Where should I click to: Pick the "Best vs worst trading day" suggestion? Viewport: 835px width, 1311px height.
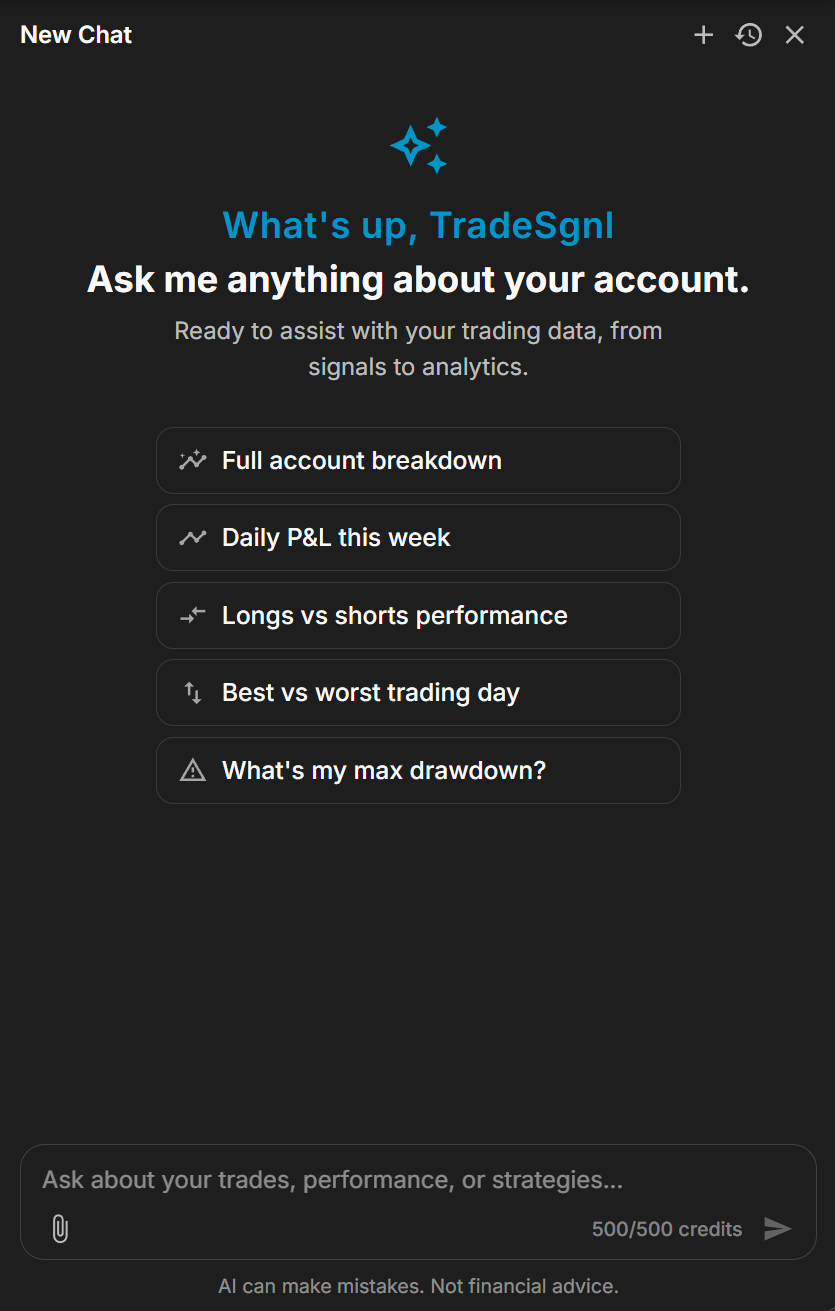(418, 693)
